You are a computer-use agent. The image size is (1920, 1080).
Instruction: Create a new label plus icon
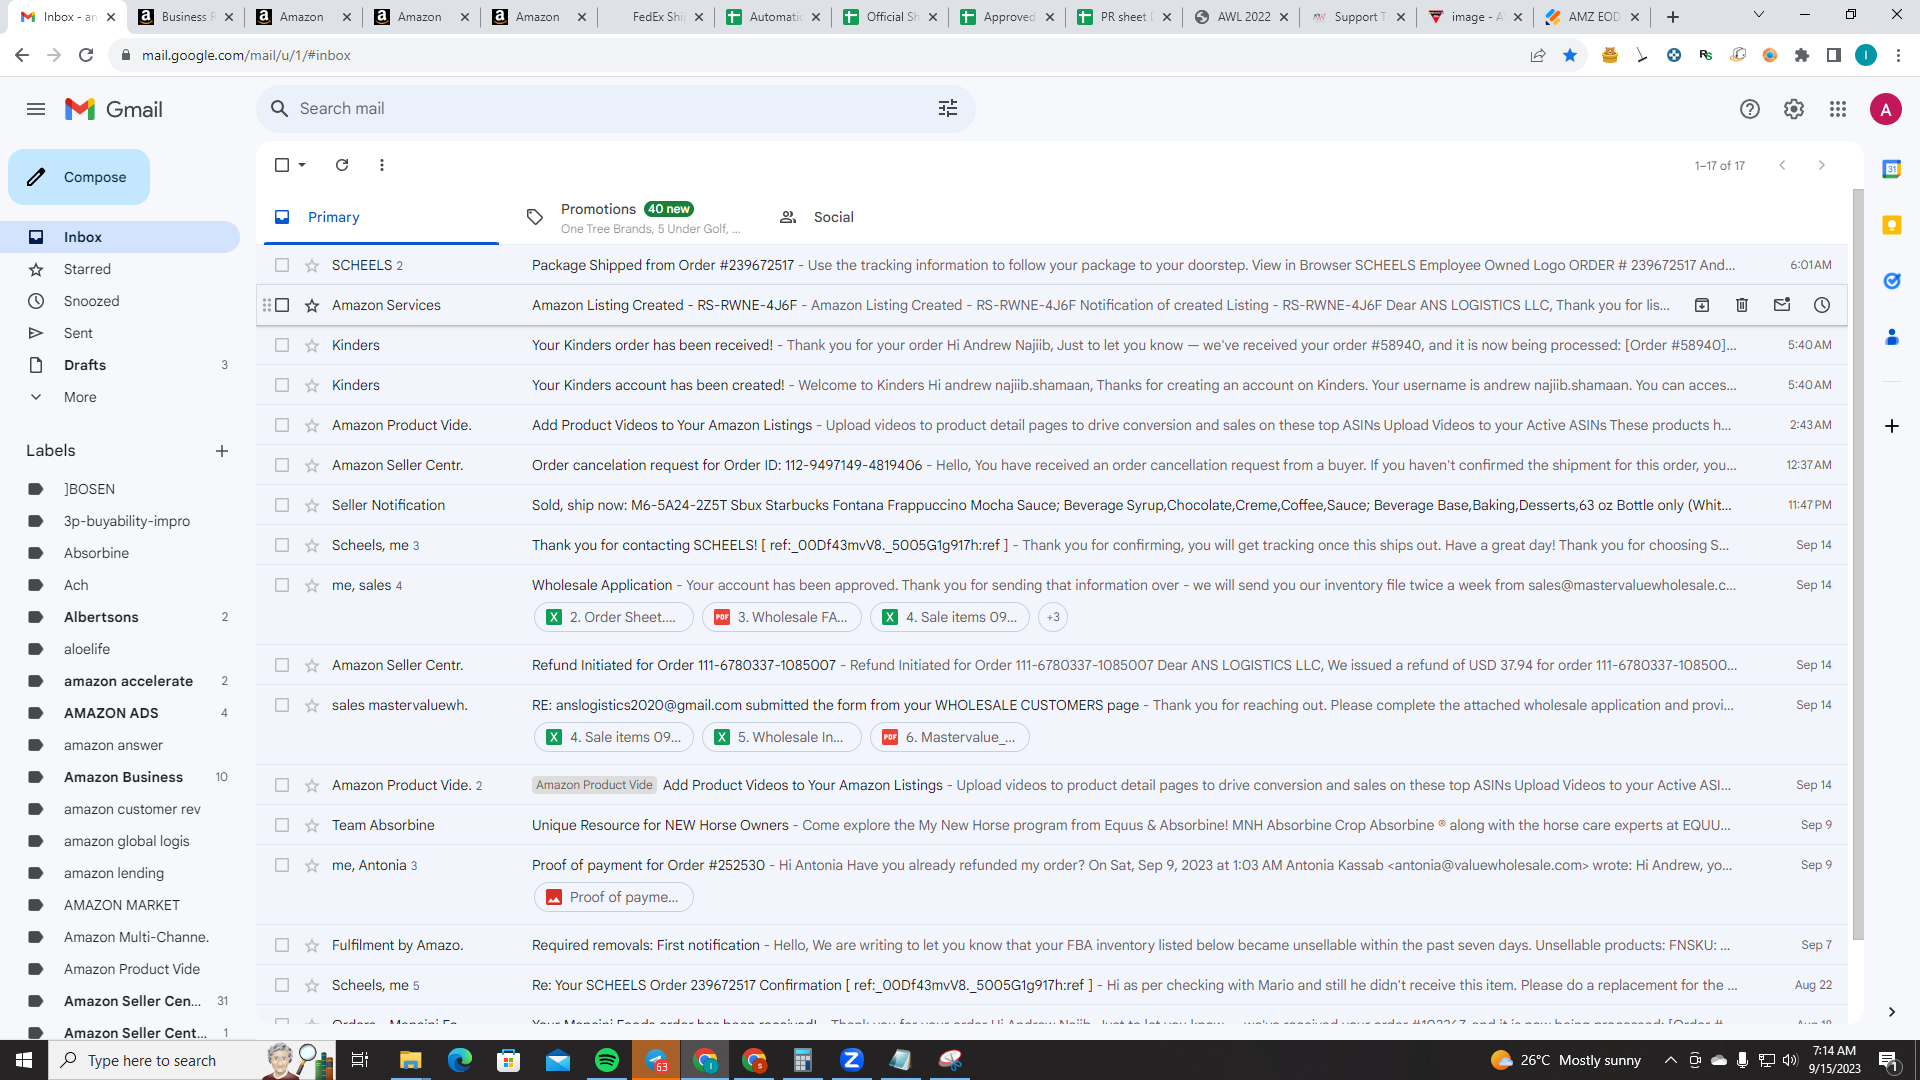coord(222,451)
